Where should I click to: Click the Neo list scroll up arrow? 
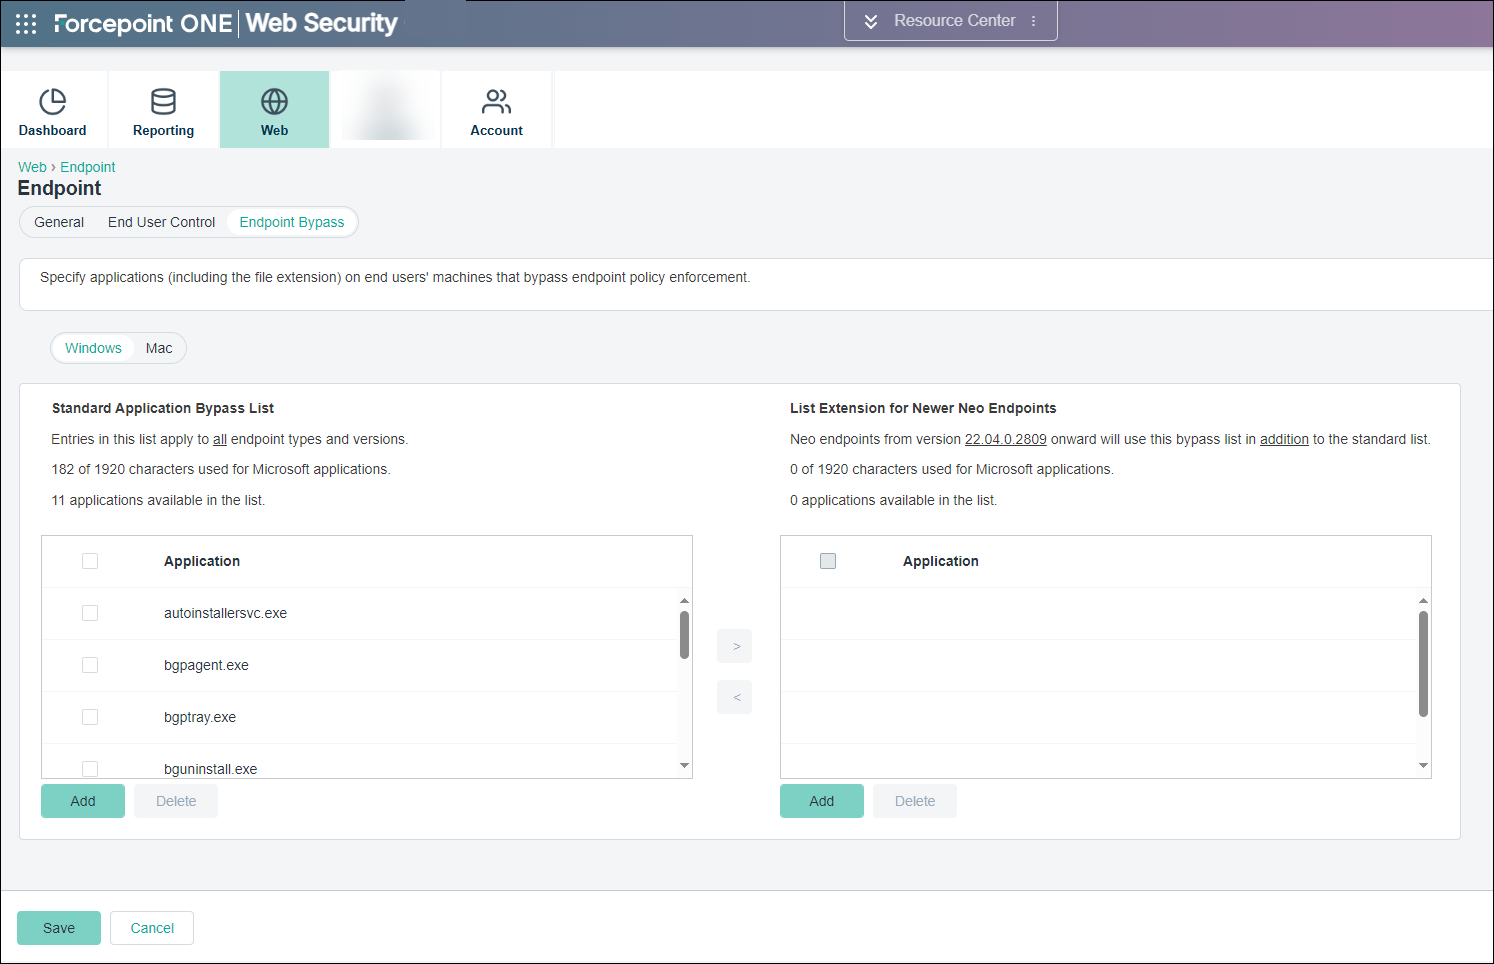click(x=1423, y=600)
